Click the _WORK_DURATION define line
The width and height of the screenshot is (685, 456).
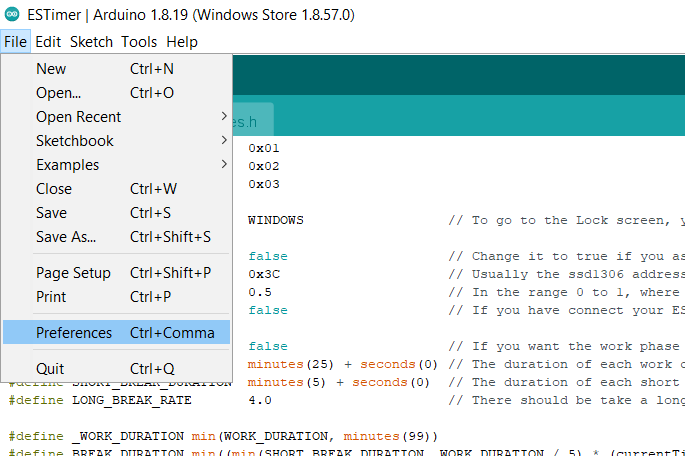coord(223,436)
